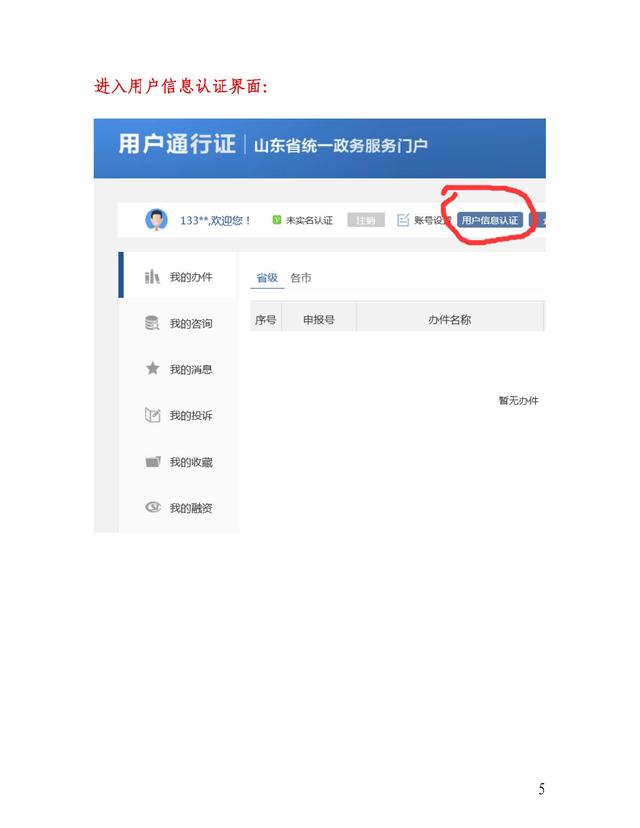Click the 133** 欢迎您 username link

[215, 220]
